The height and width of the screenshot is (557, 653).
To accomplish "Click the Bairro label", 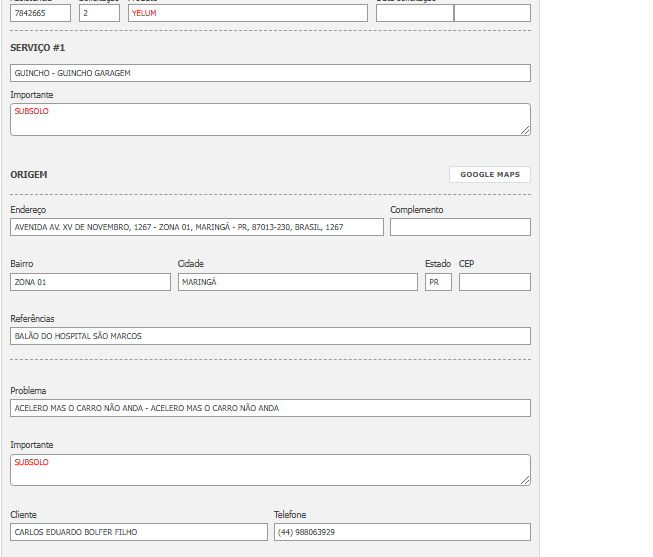I will tap(22, 264).
